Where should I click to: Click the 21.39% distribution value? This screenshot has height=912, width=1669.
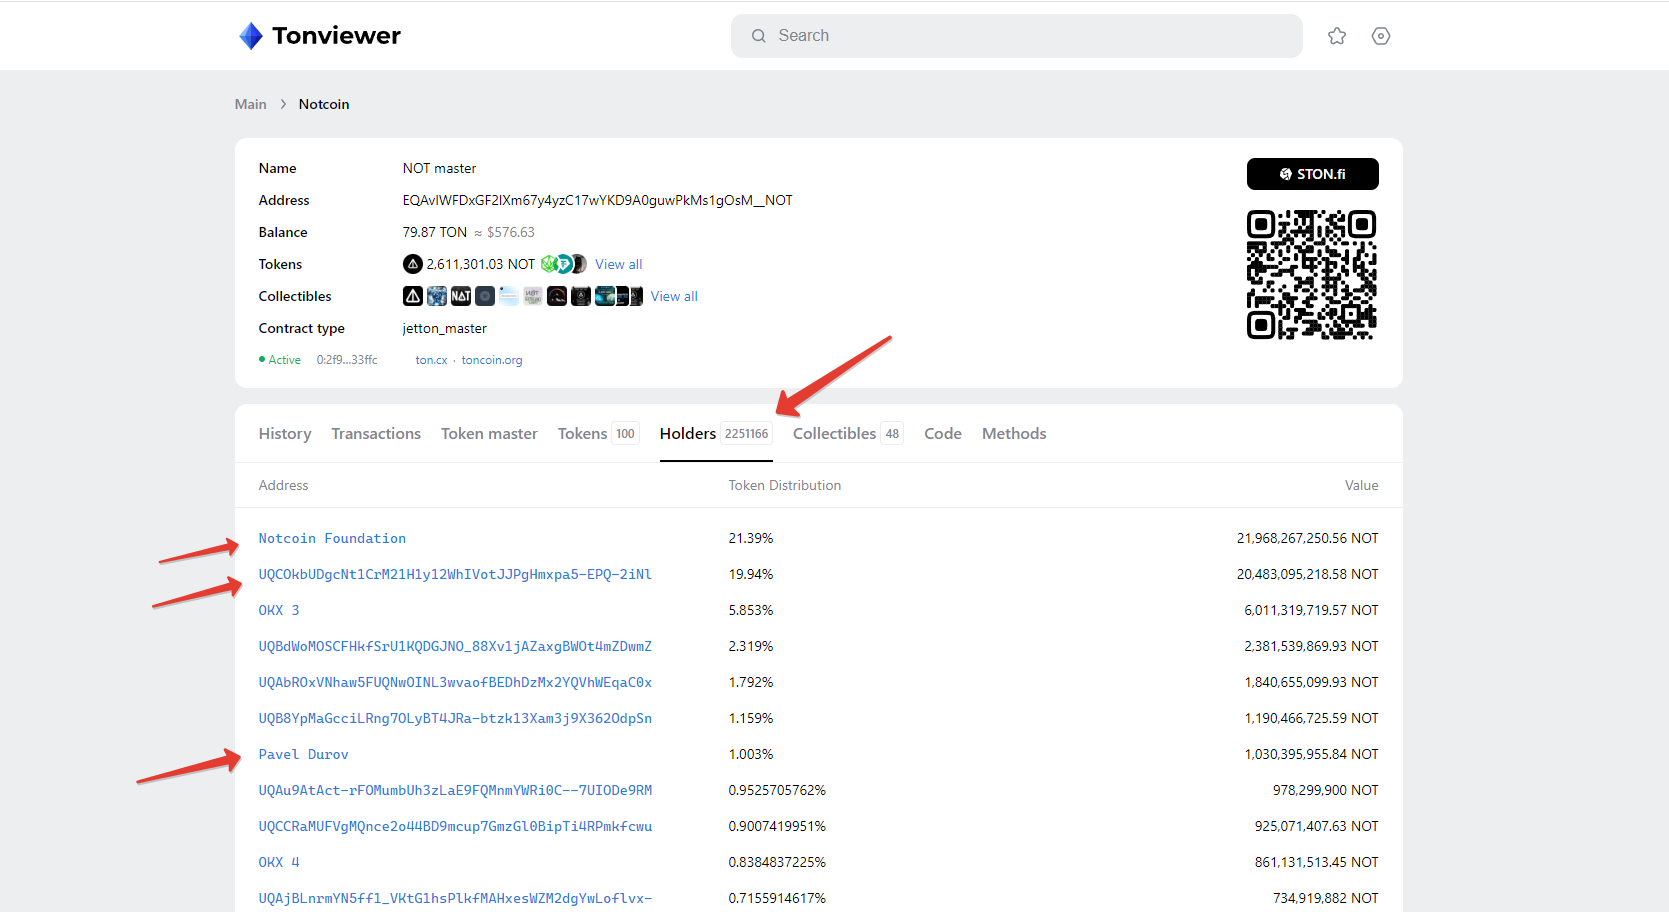[751, 538]
